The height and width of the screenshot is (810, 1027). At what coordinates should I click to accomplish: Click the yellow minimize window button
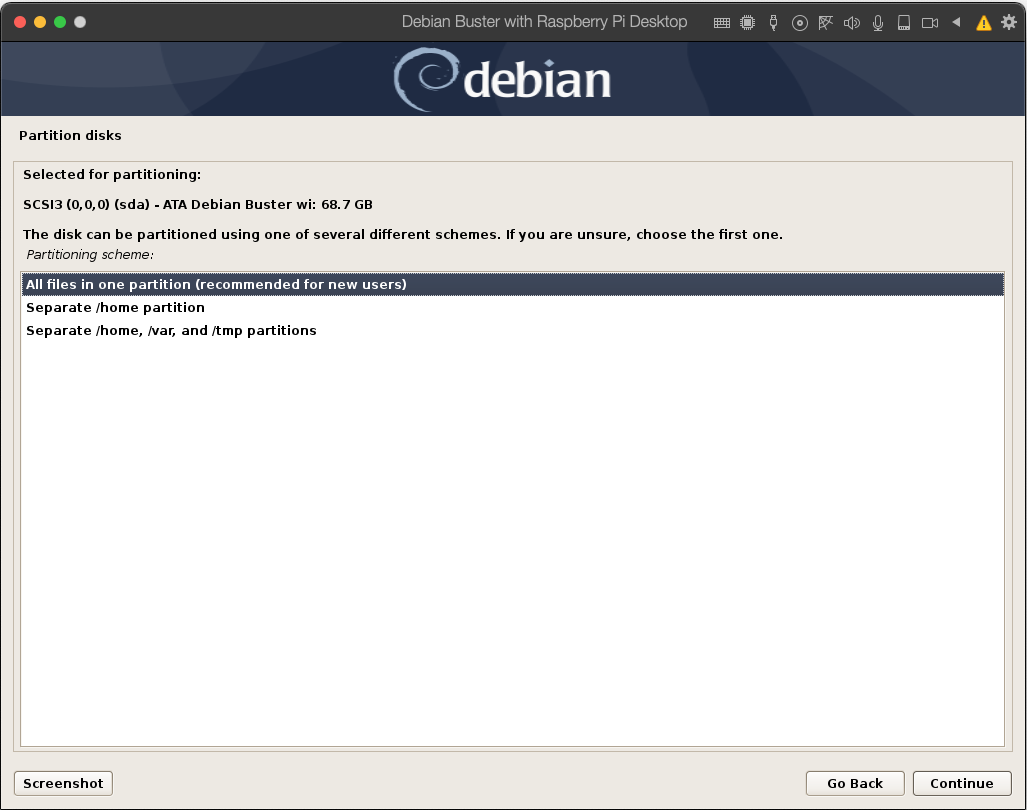click(x=40, y=22)
